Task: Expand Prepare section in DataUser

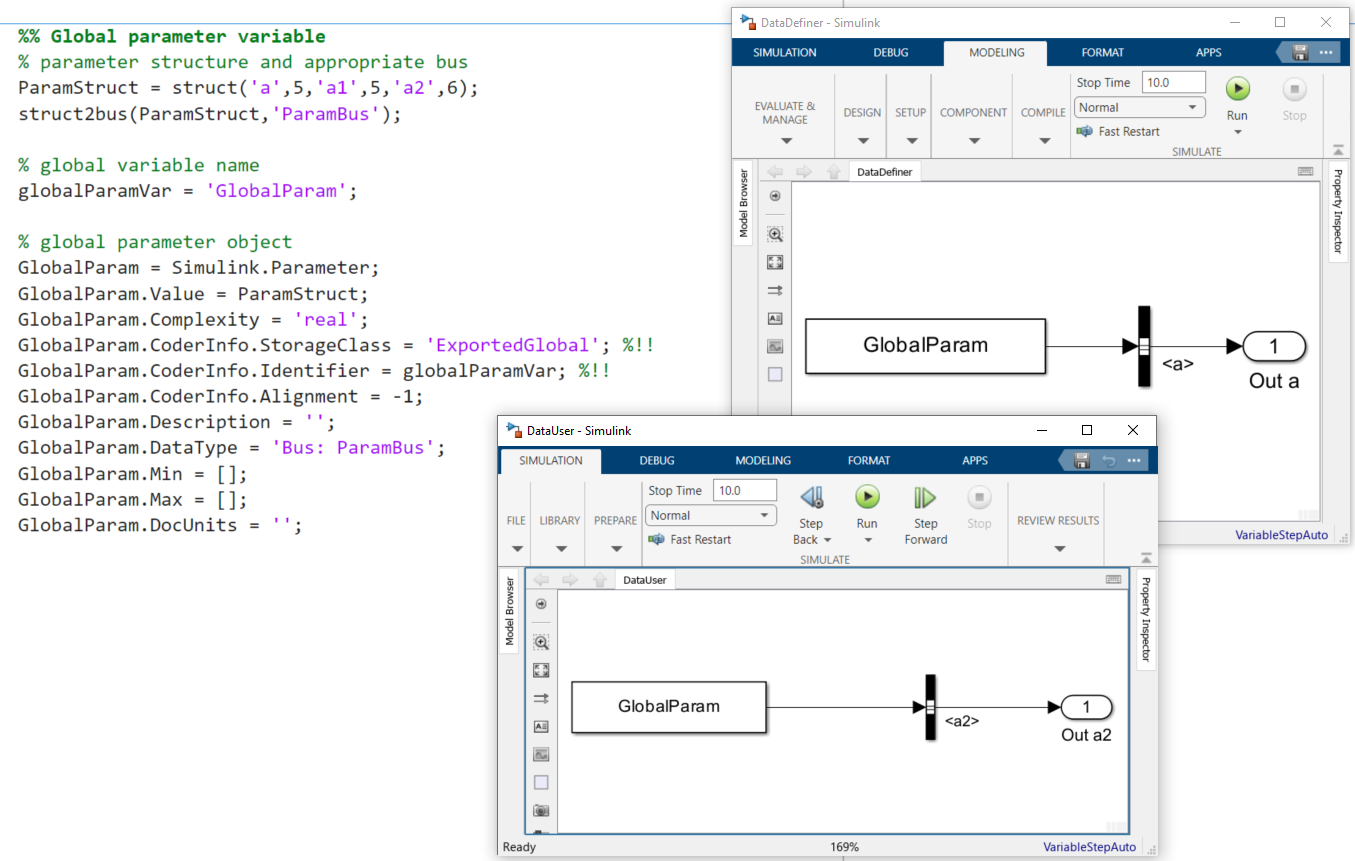Action: (x=615, y=549)
